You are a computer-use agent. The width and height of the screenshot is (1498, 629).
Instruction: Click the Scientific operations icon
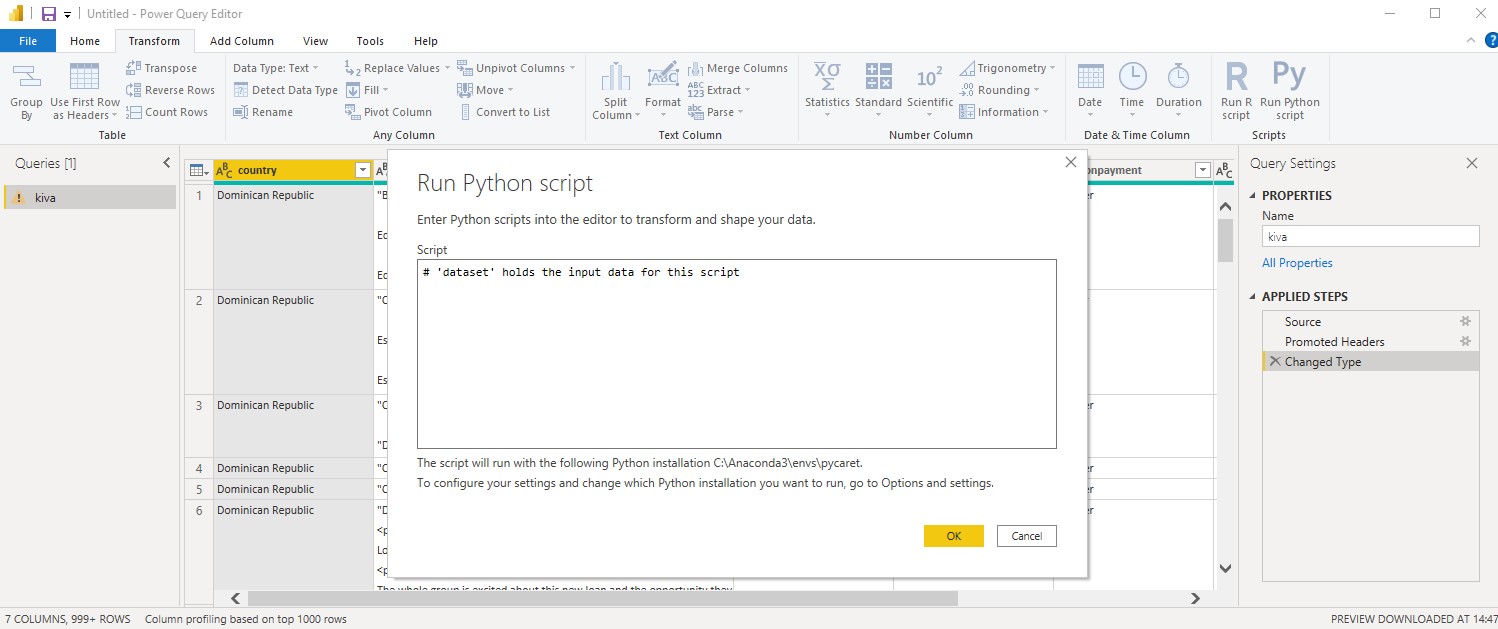[x=930, y=77]
